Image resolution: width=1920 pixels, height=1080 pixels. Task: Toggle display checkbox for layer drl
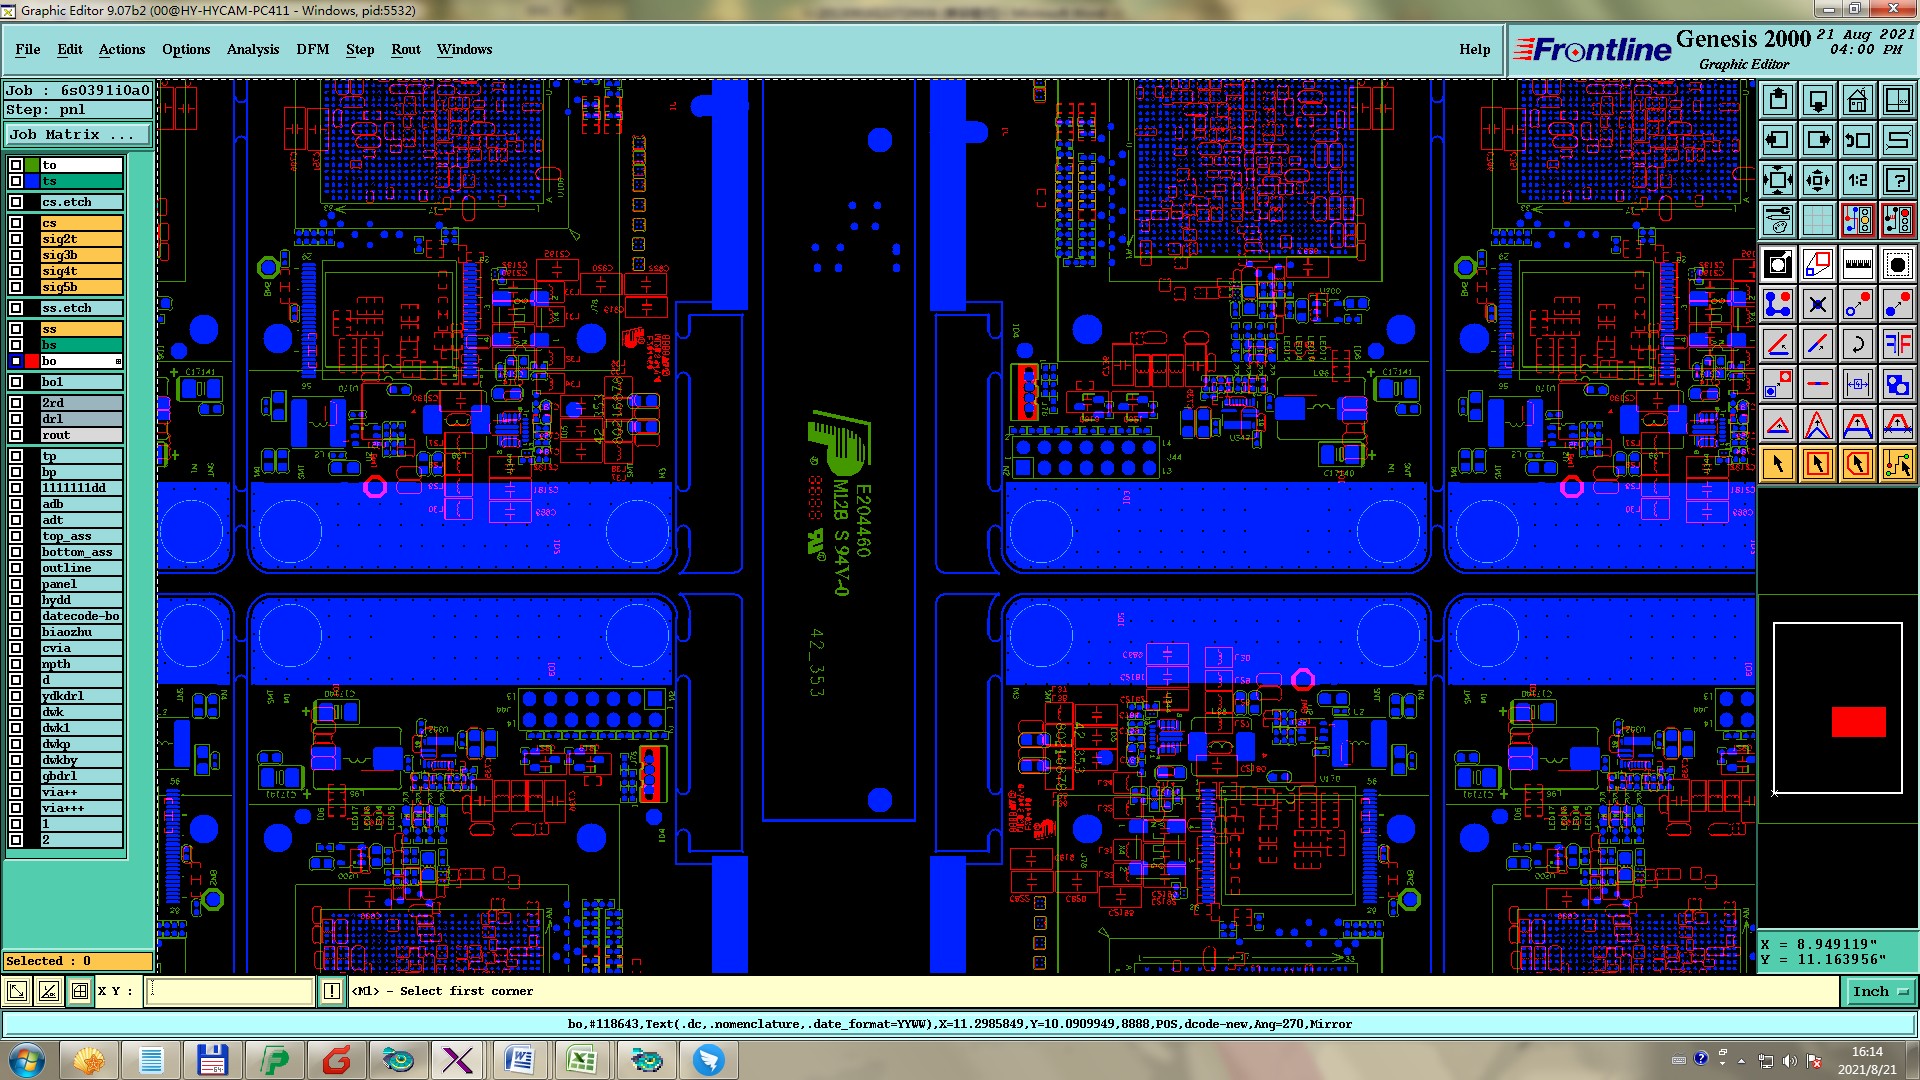16,419
